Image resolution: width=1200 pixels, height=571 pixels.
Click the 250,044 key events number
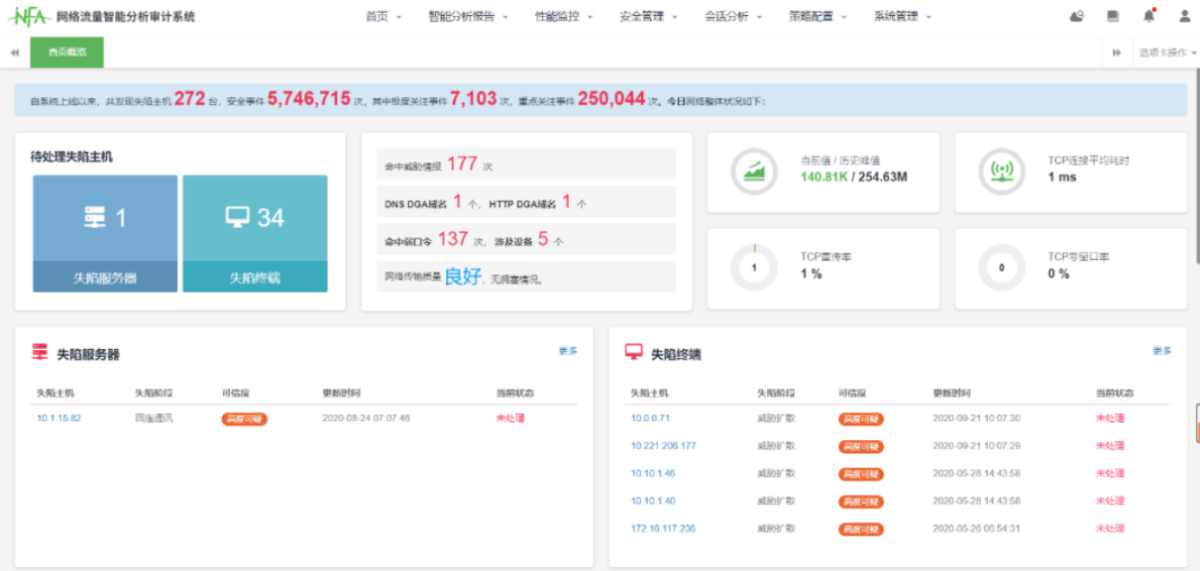coord(612,98)
